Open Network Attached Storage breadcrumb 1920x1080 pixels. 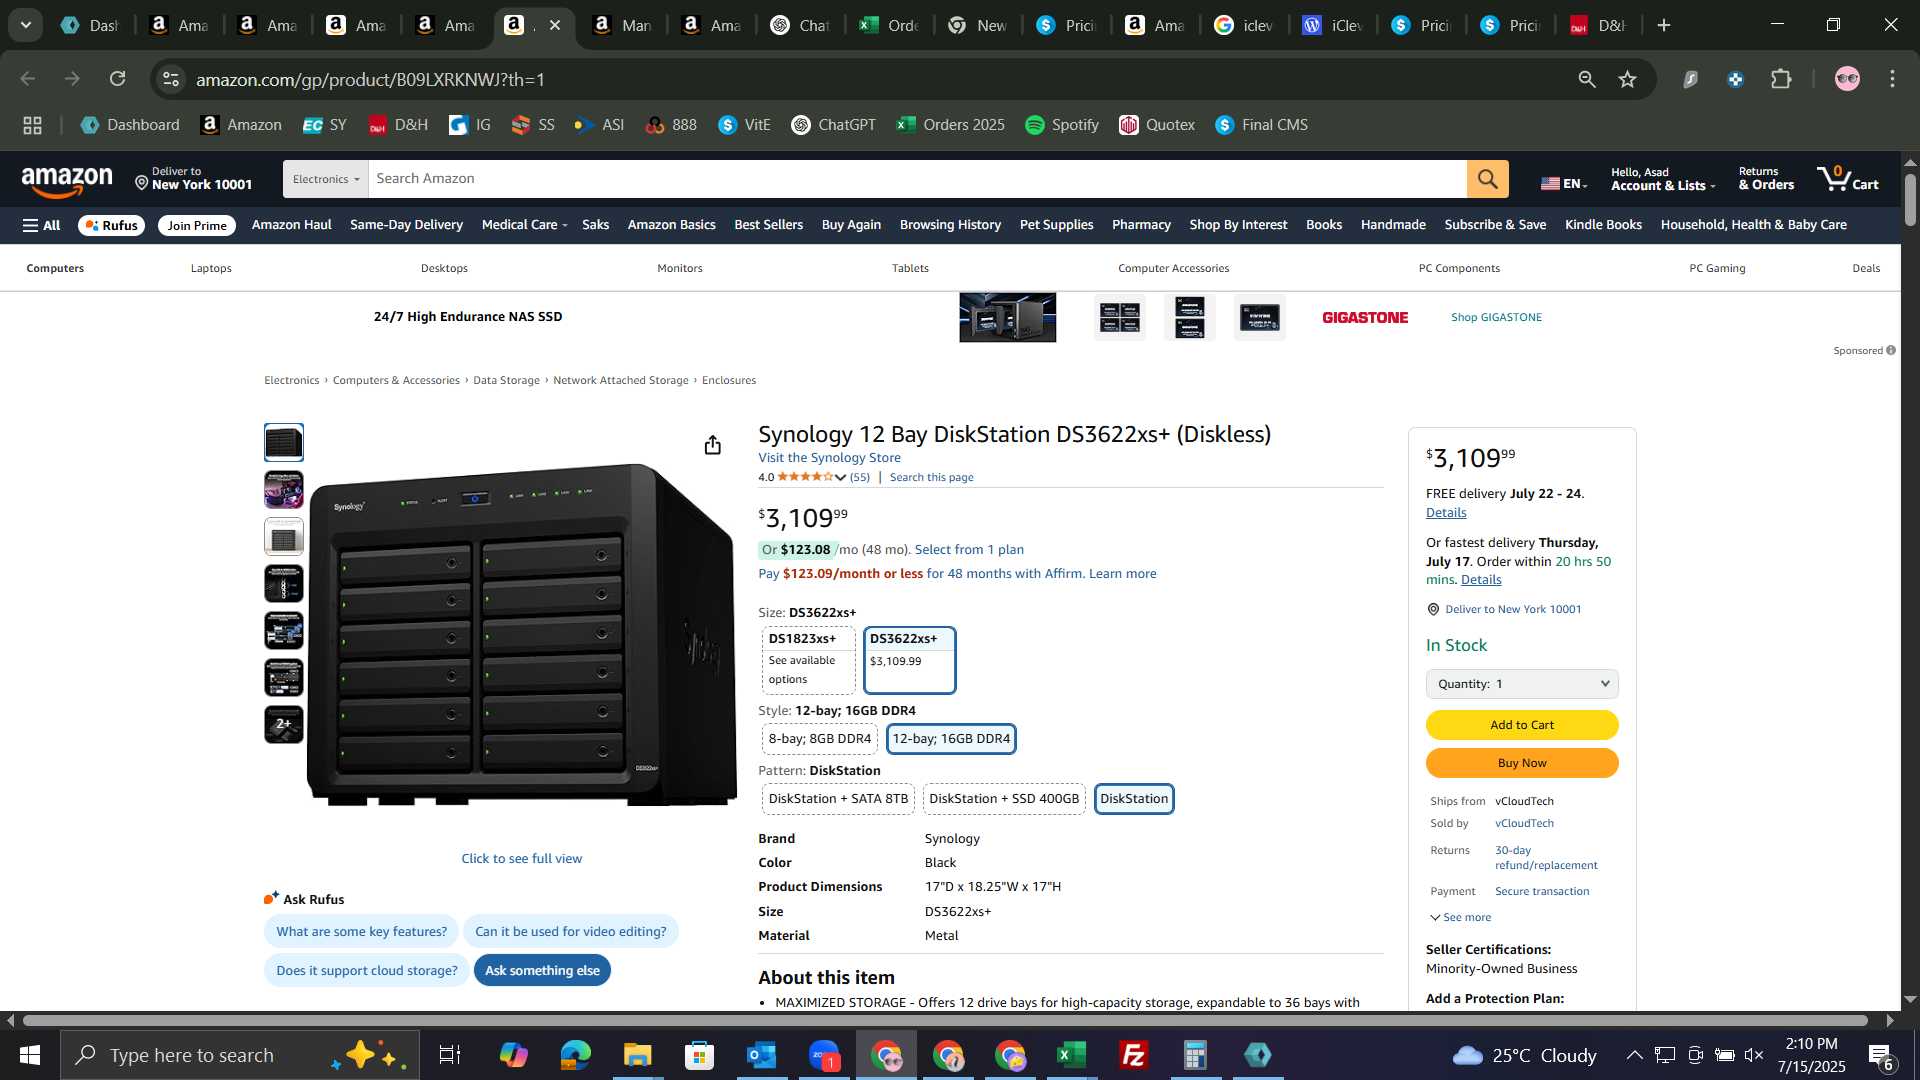tap(620, 381)
